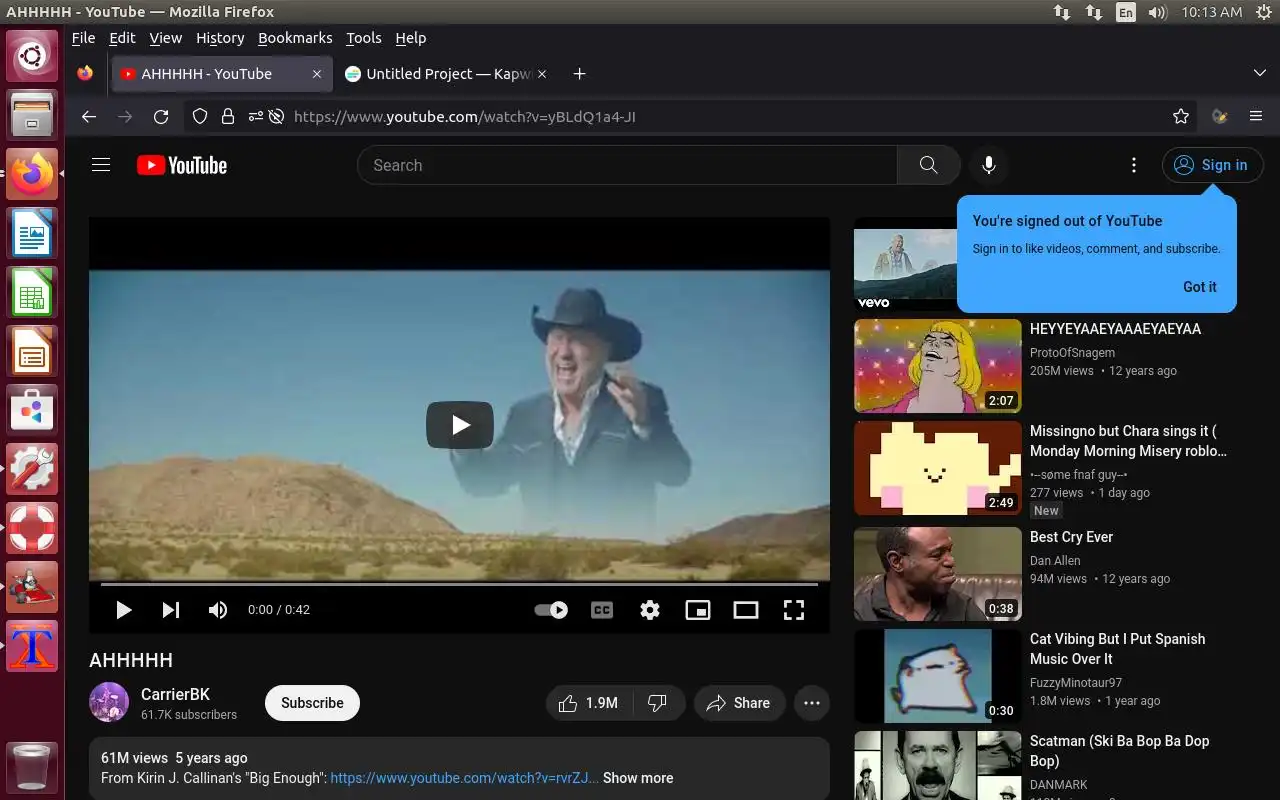Open the View menu
The image size is (1280, 800).
(x=166, y=38)
